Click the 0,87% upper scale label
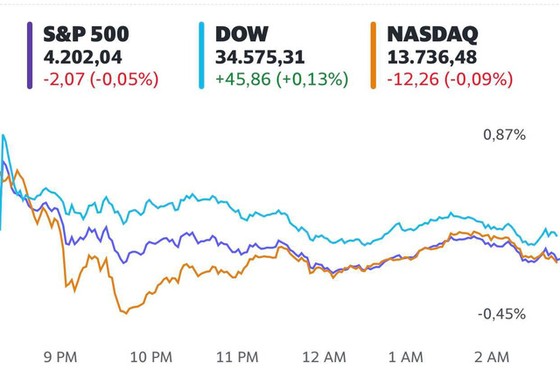 coord(504,135)
